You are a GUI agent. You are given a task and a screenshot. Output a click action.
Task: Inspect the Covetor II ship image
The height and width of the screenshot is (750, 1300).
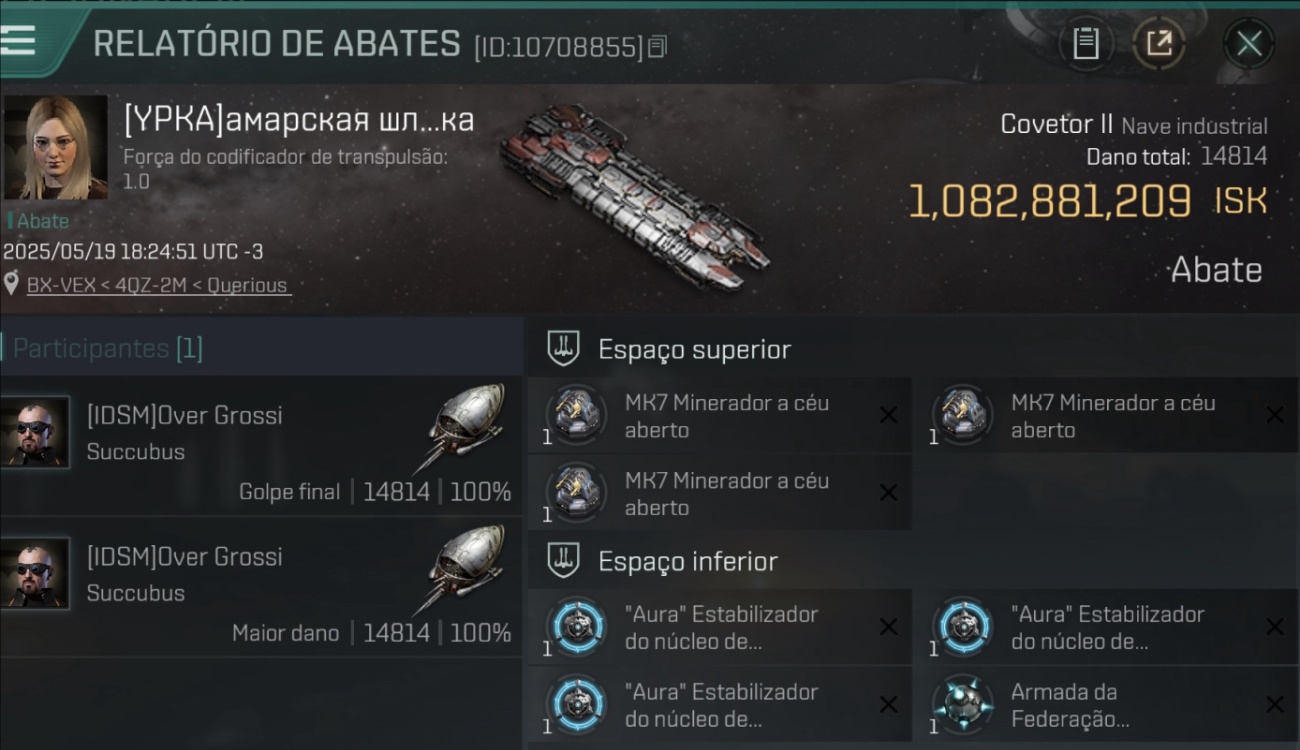[635, 193]
